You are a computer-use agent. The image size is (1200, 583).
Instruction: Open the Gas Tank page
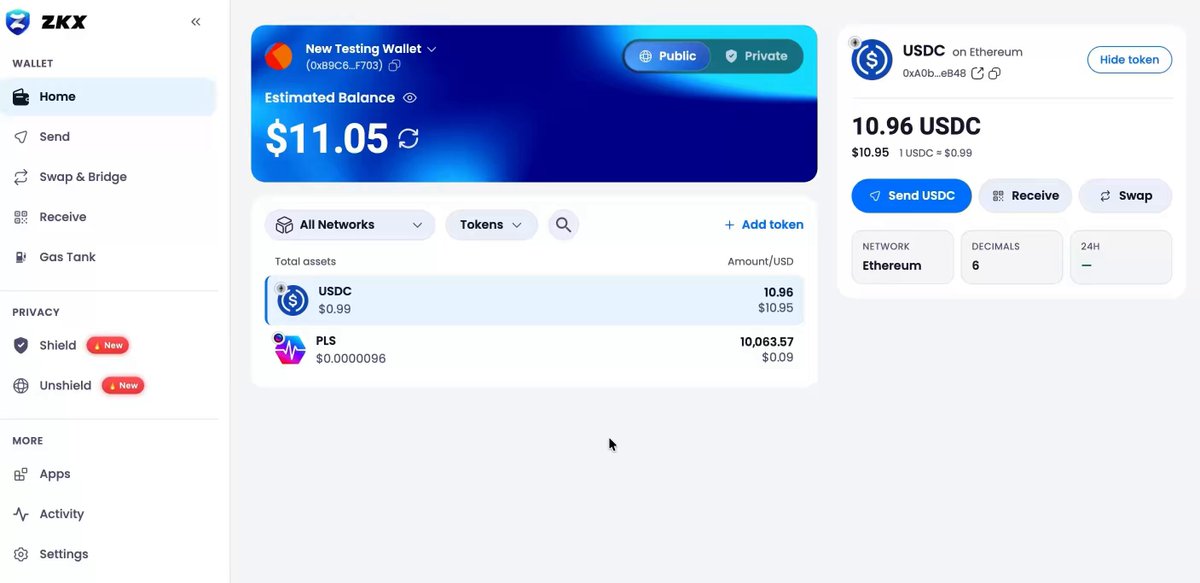(x=108, y=257)
